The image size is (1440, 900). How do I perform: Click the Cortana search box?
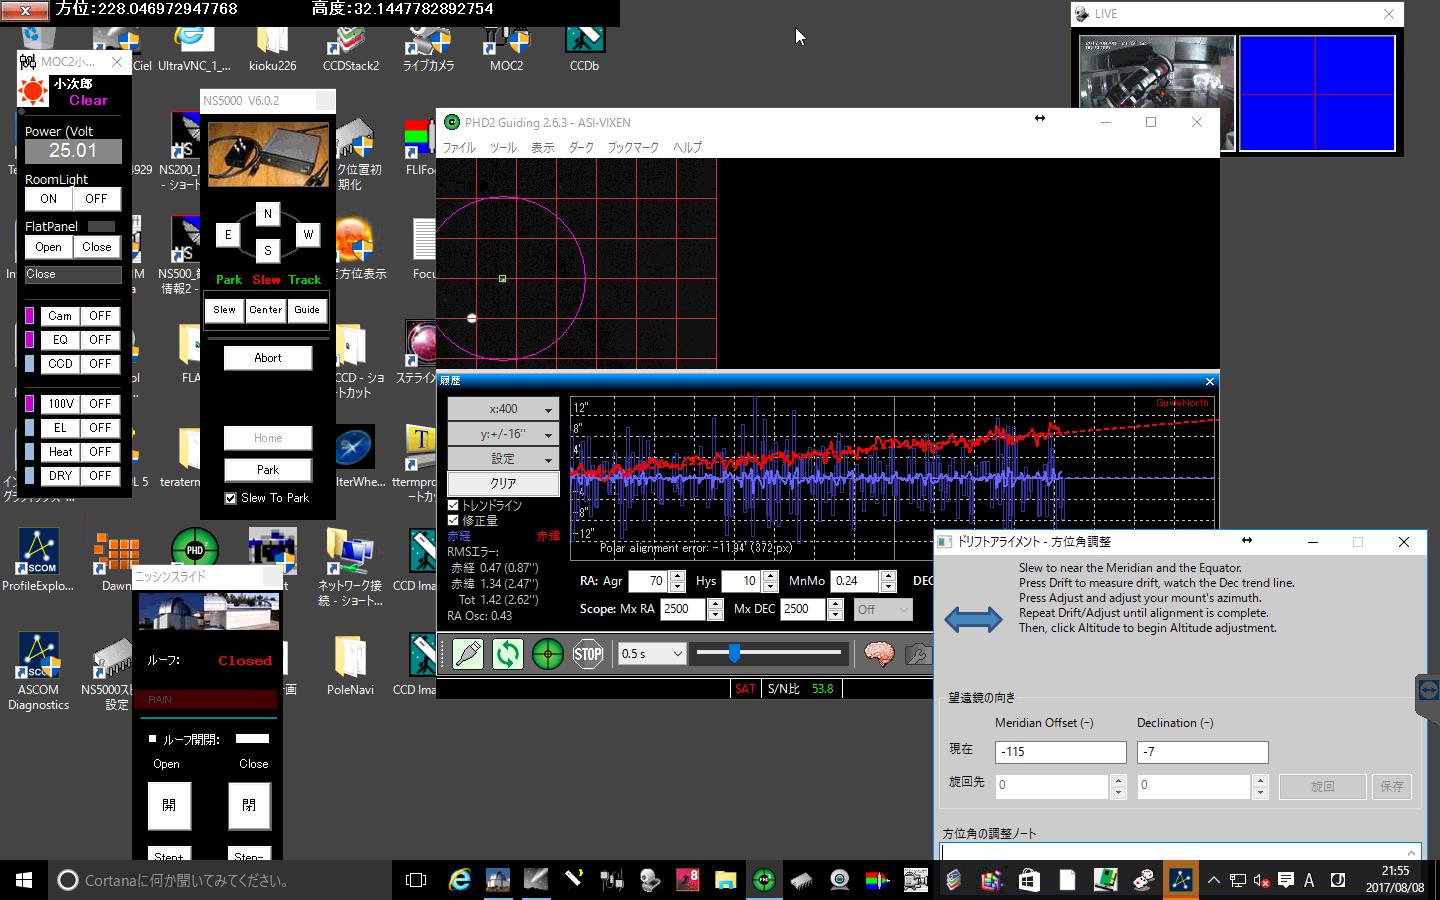(x=220, y=880)
